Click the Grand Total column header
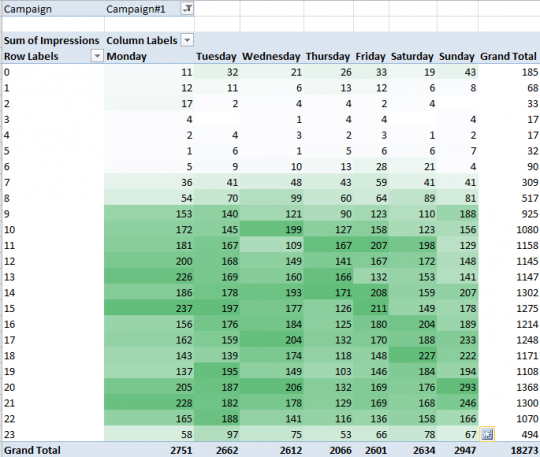Image resolution: width=540 pixels, height=457 pixels. click(x=508, y=56)
